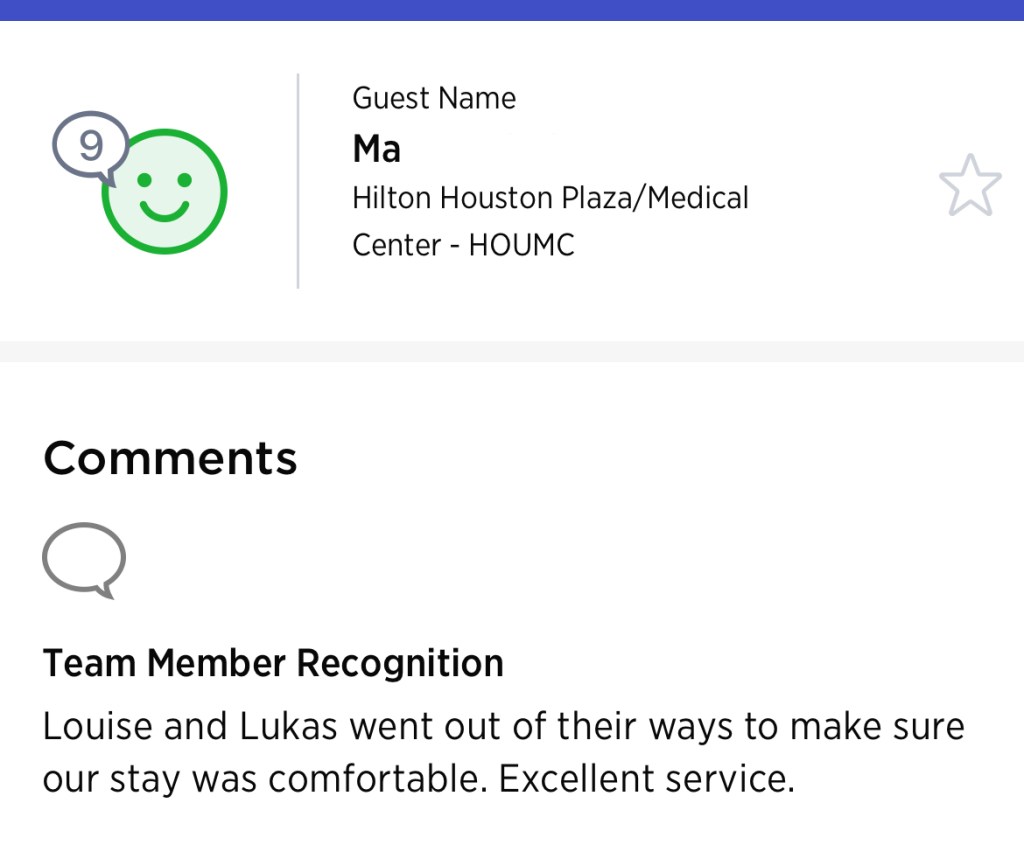
Task: Open the guest name 'Ma'
Action: 377,149
